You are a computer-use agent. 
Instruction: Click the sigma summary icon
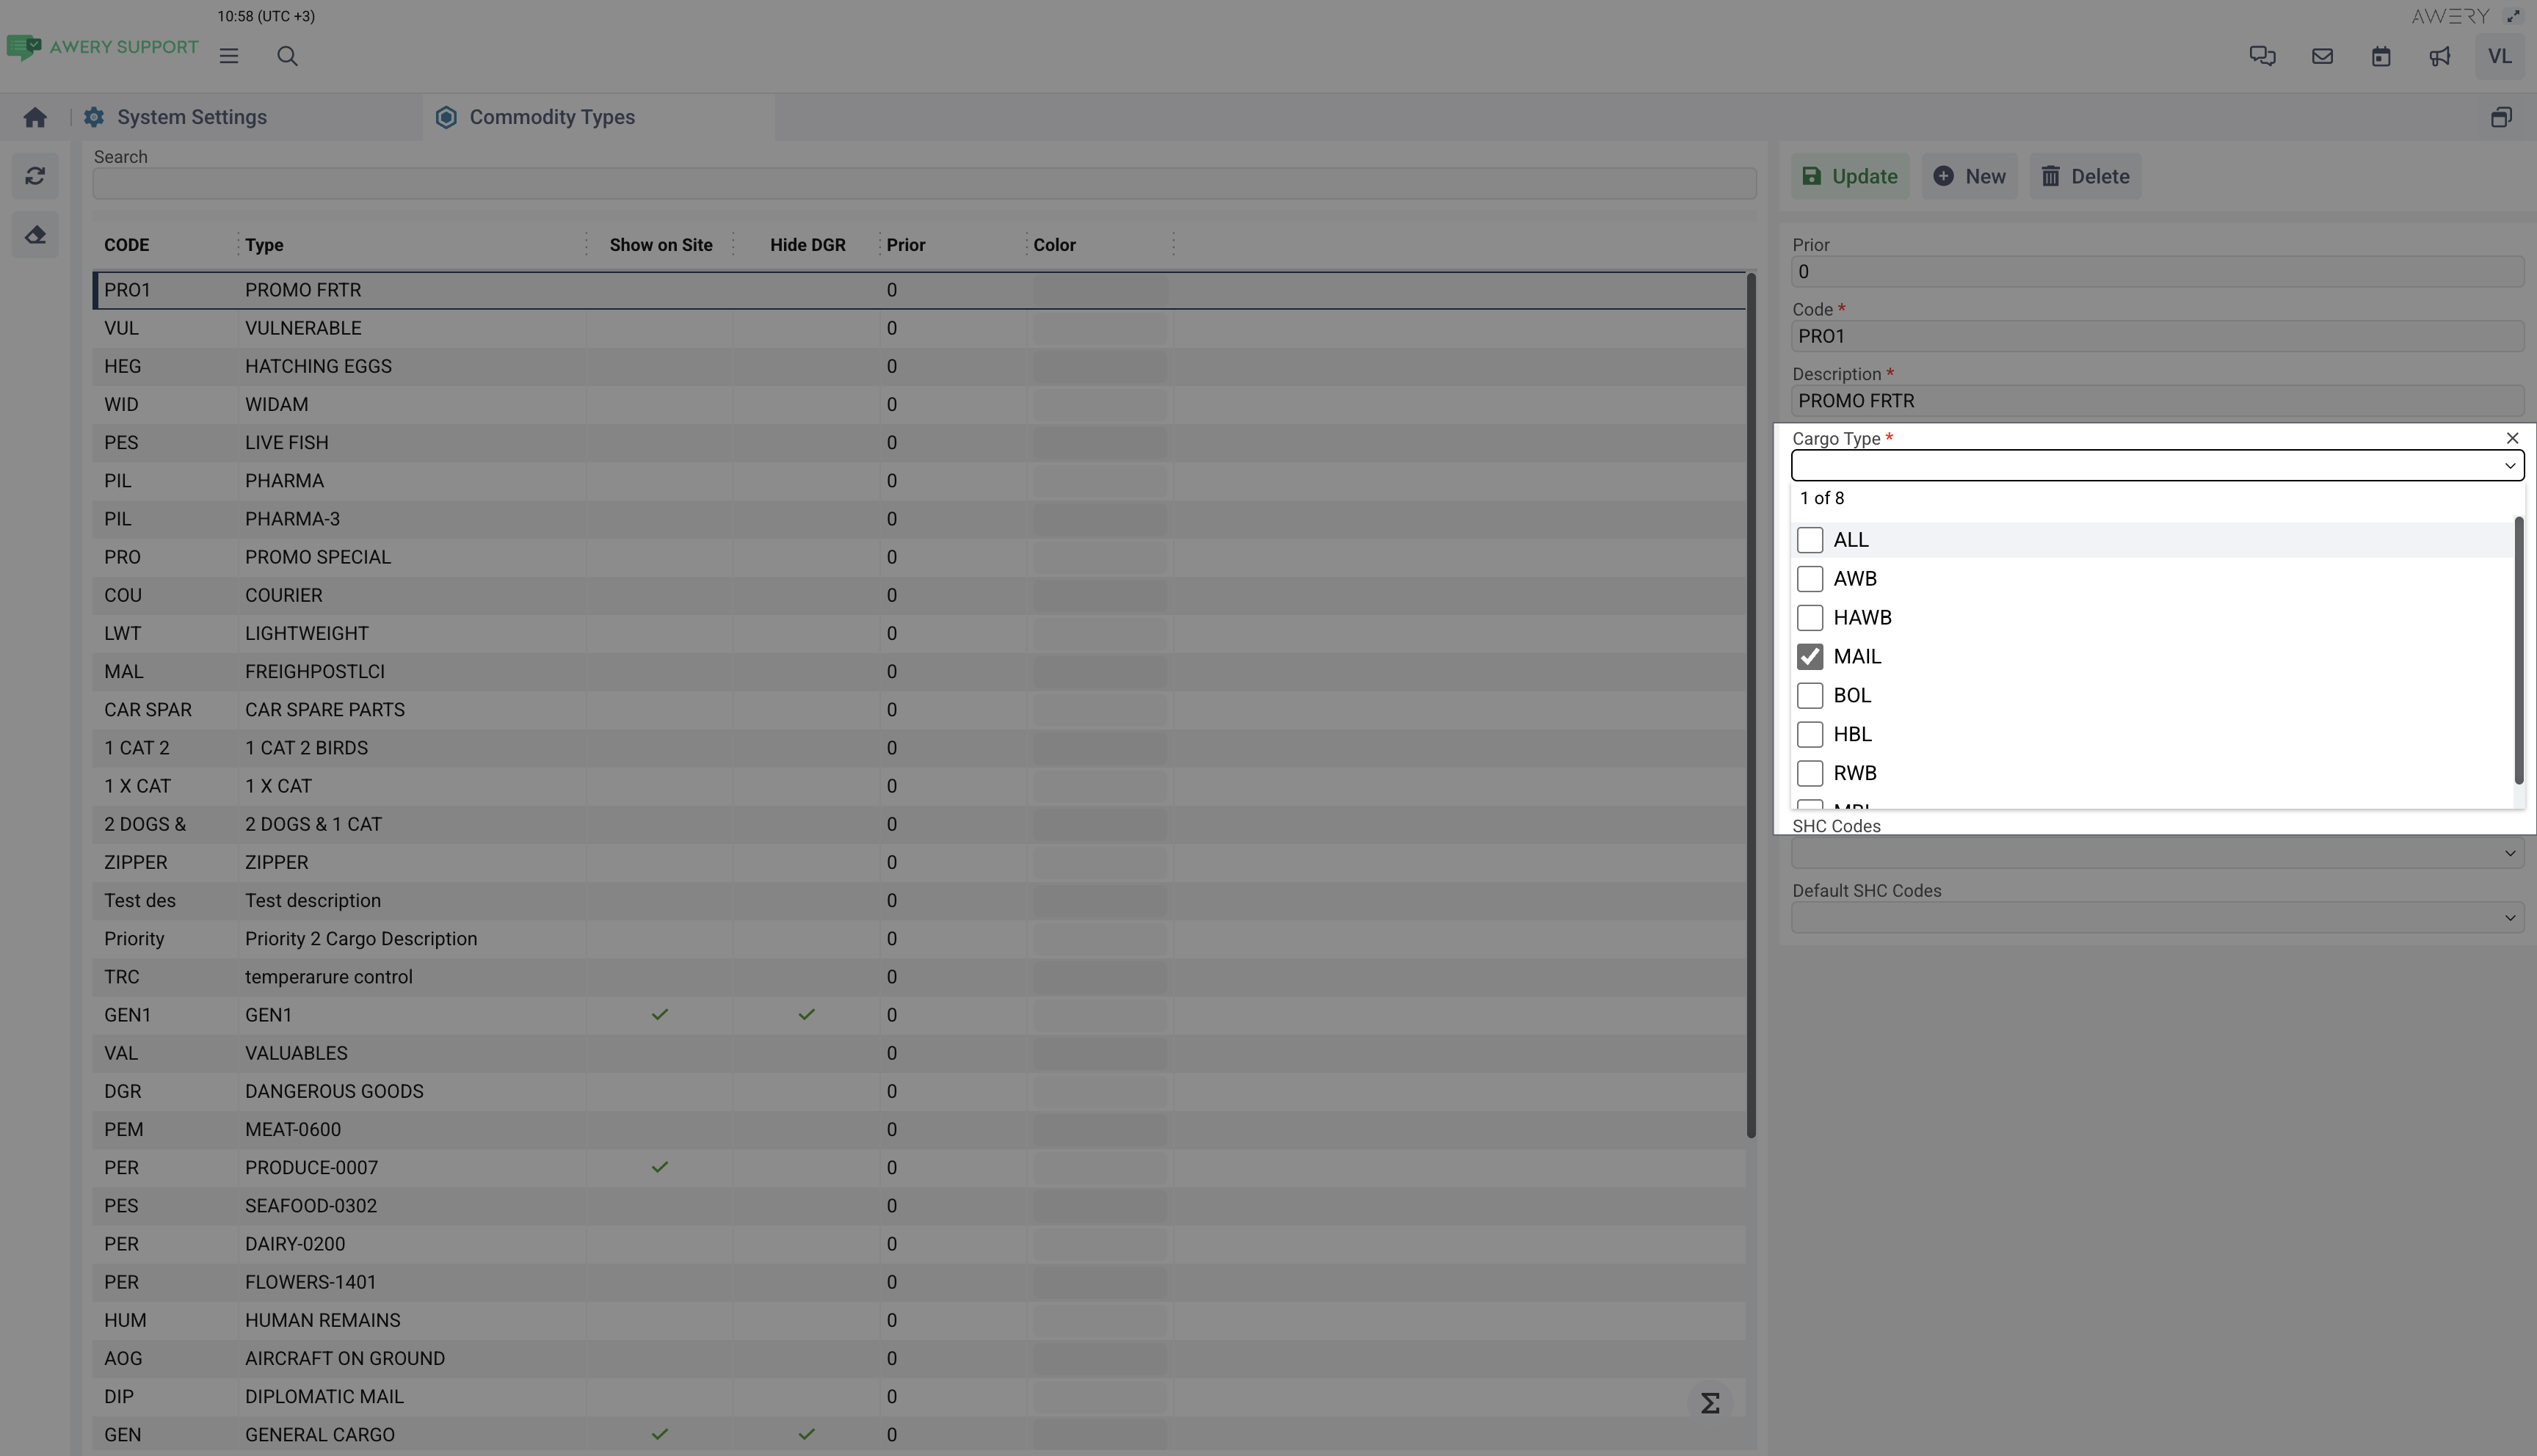(1710, 1403)
